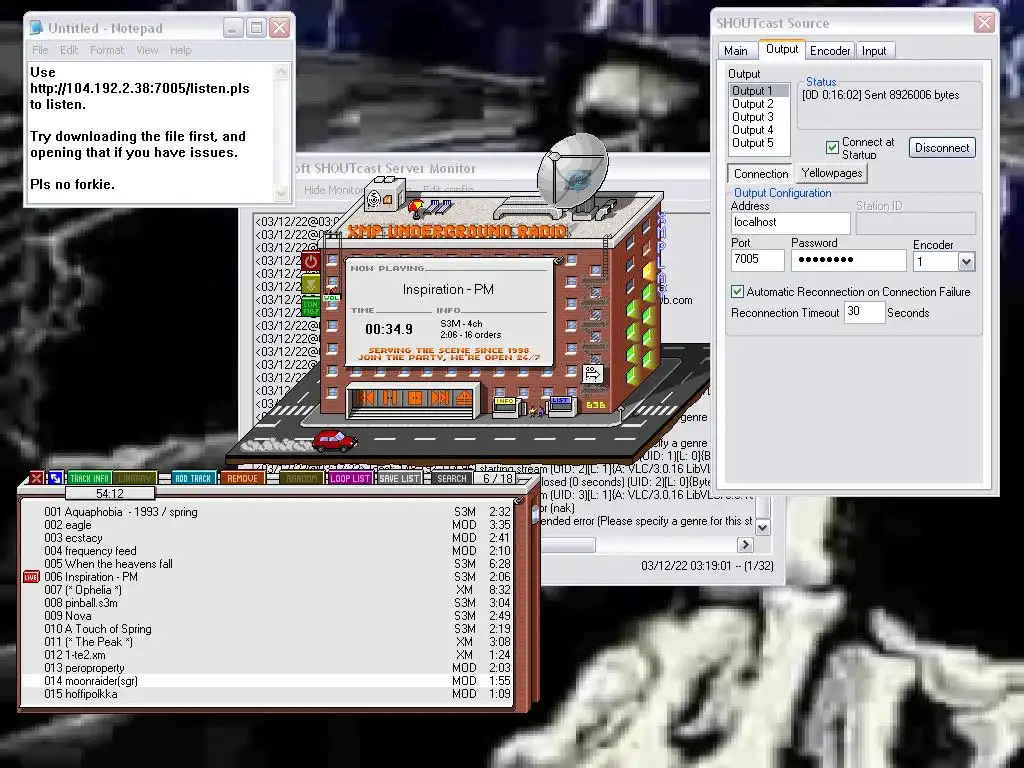Click the Password input field

[x=848, y=260]
